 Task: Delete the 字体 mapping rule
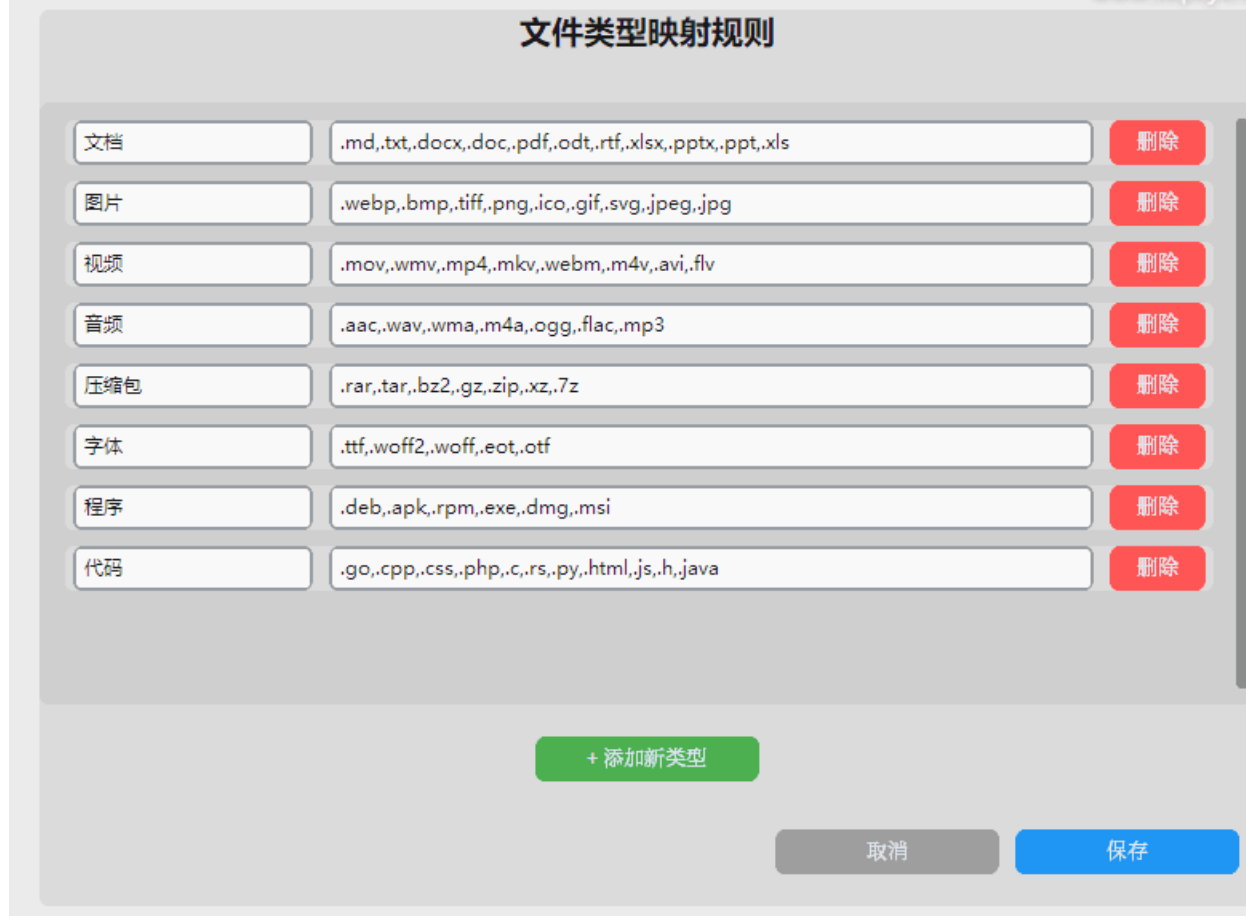(1157, 446)
